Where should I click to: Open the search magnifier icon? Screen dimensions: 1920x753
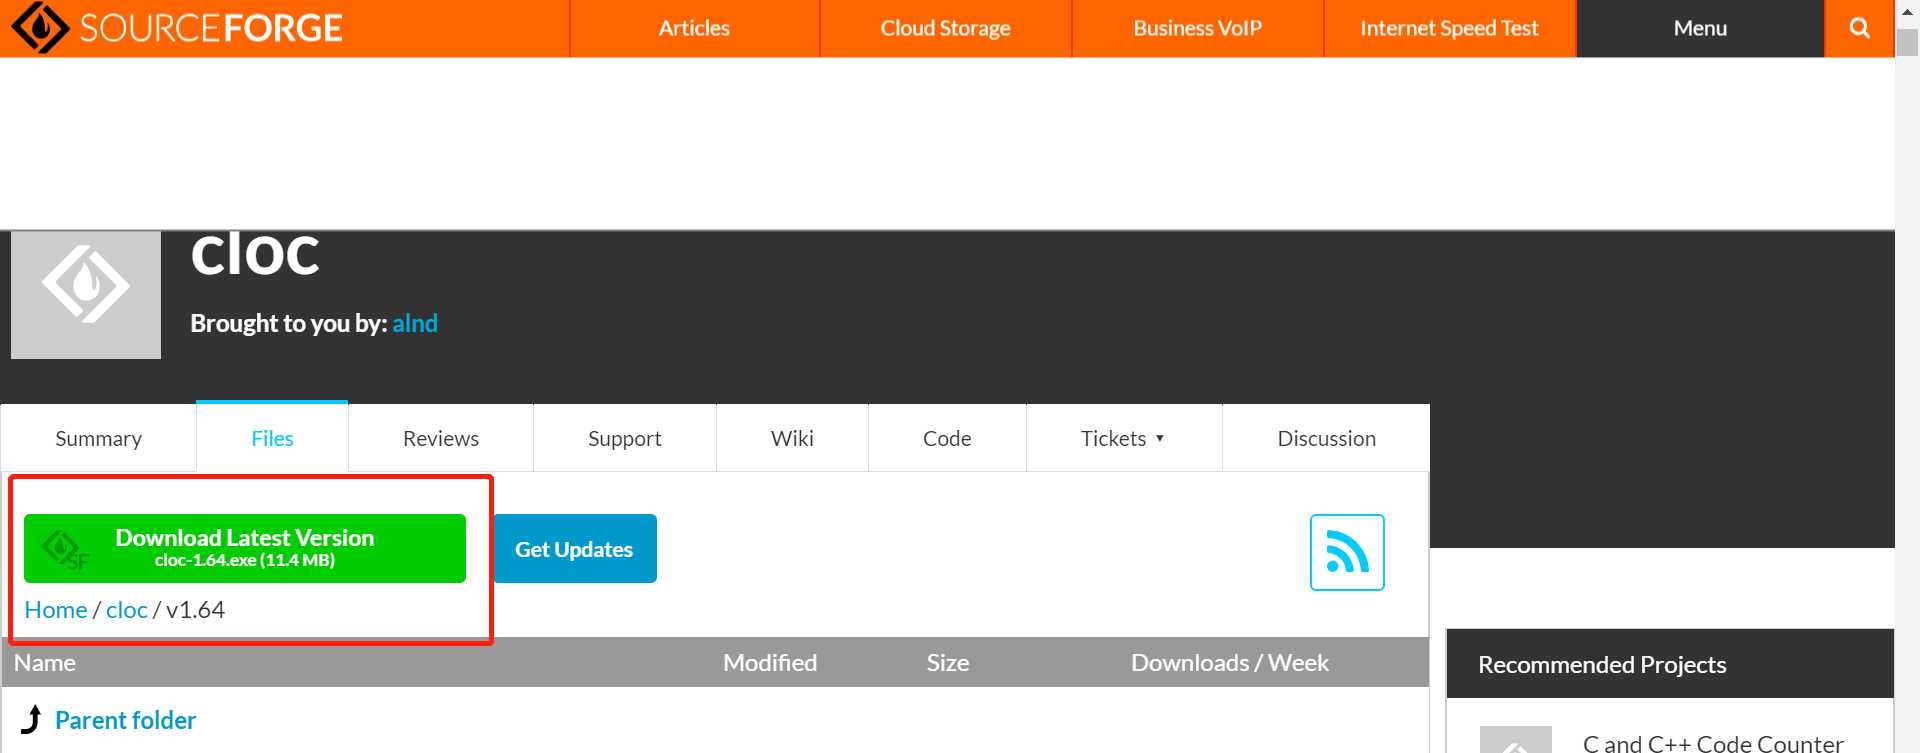[x=1859, y=28]
